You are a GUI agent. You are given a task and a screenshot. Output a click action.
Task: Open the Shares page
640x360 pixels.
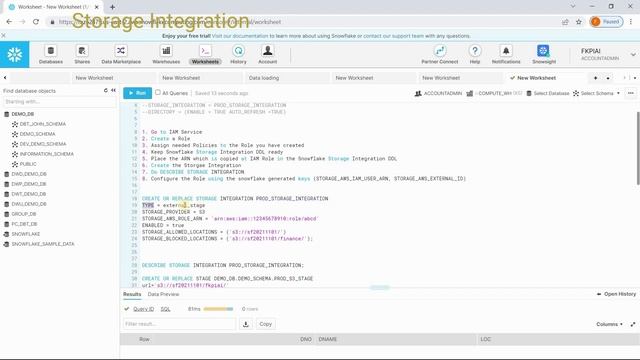82,55
